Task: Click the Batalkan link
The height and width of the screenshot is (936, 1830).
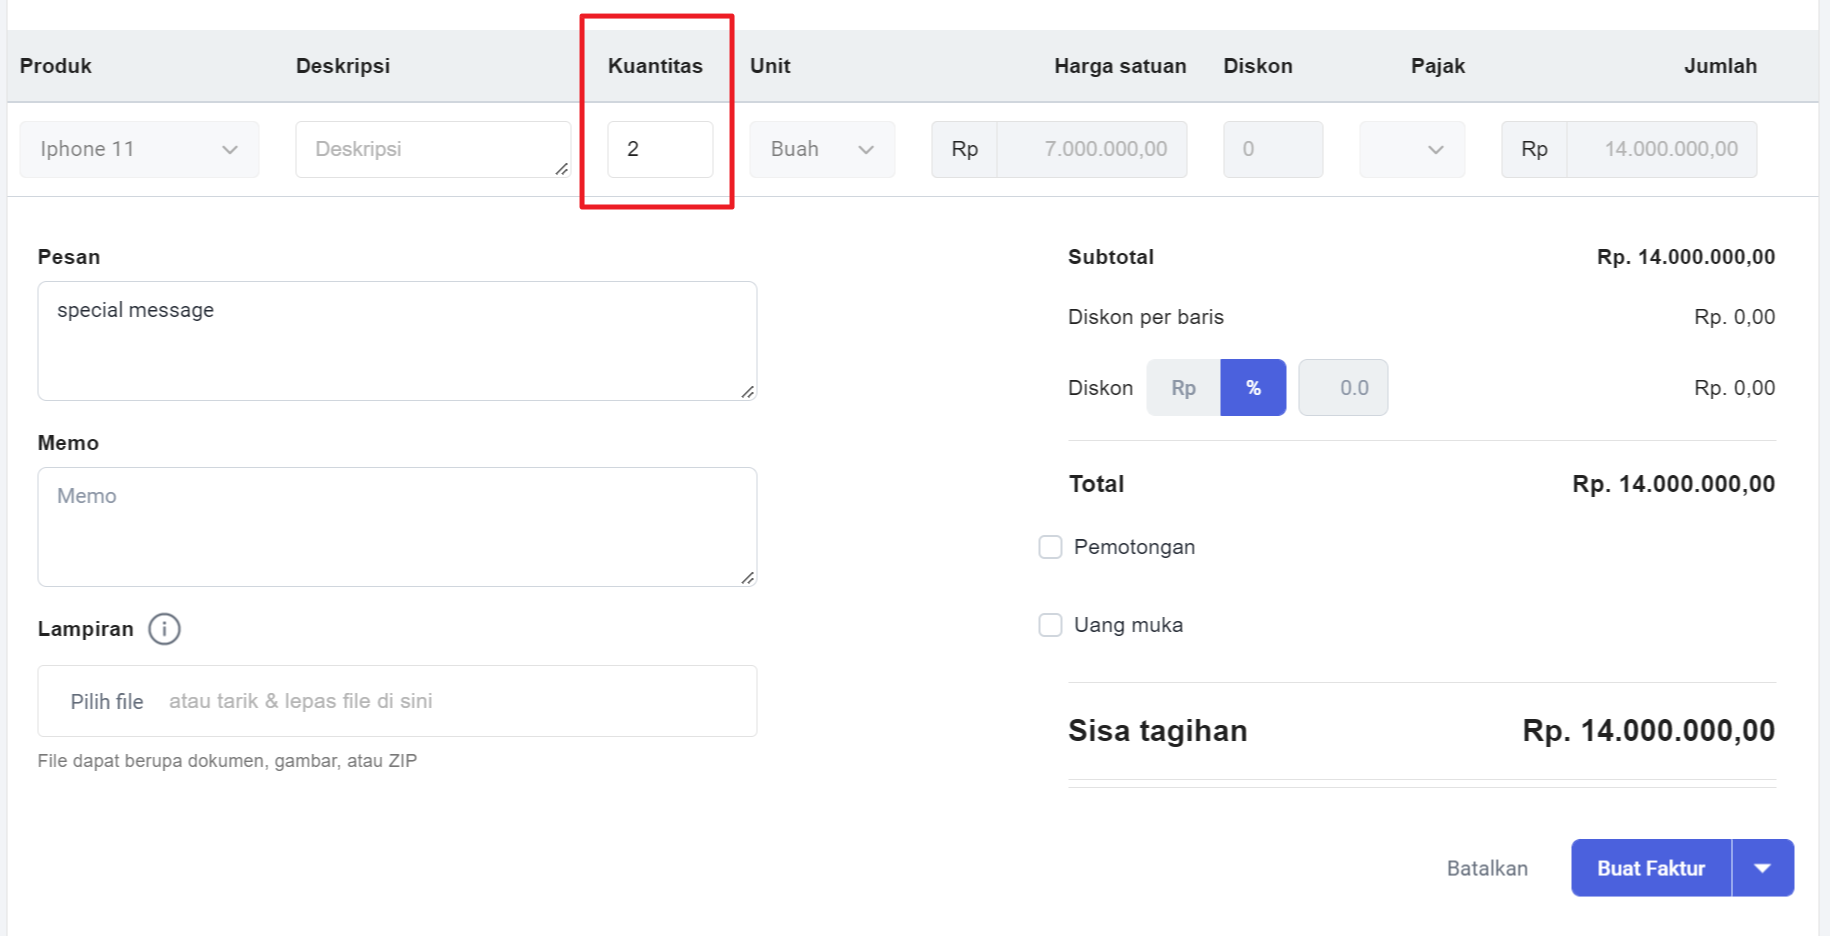Action: point(1487,868)
